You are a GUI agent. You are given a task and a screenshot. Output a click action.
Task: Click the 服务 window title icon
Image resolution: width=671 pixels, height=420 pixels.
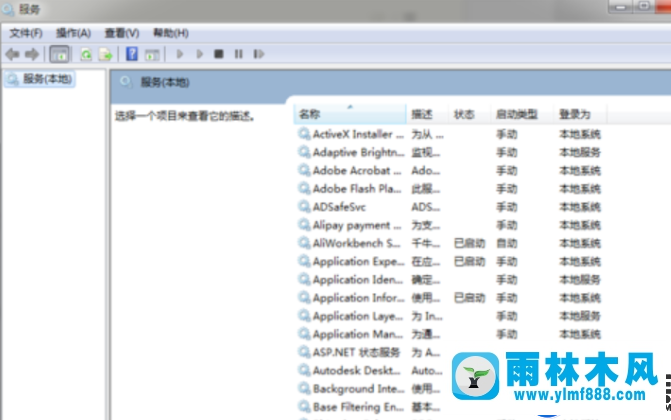[x=8, y=9]
